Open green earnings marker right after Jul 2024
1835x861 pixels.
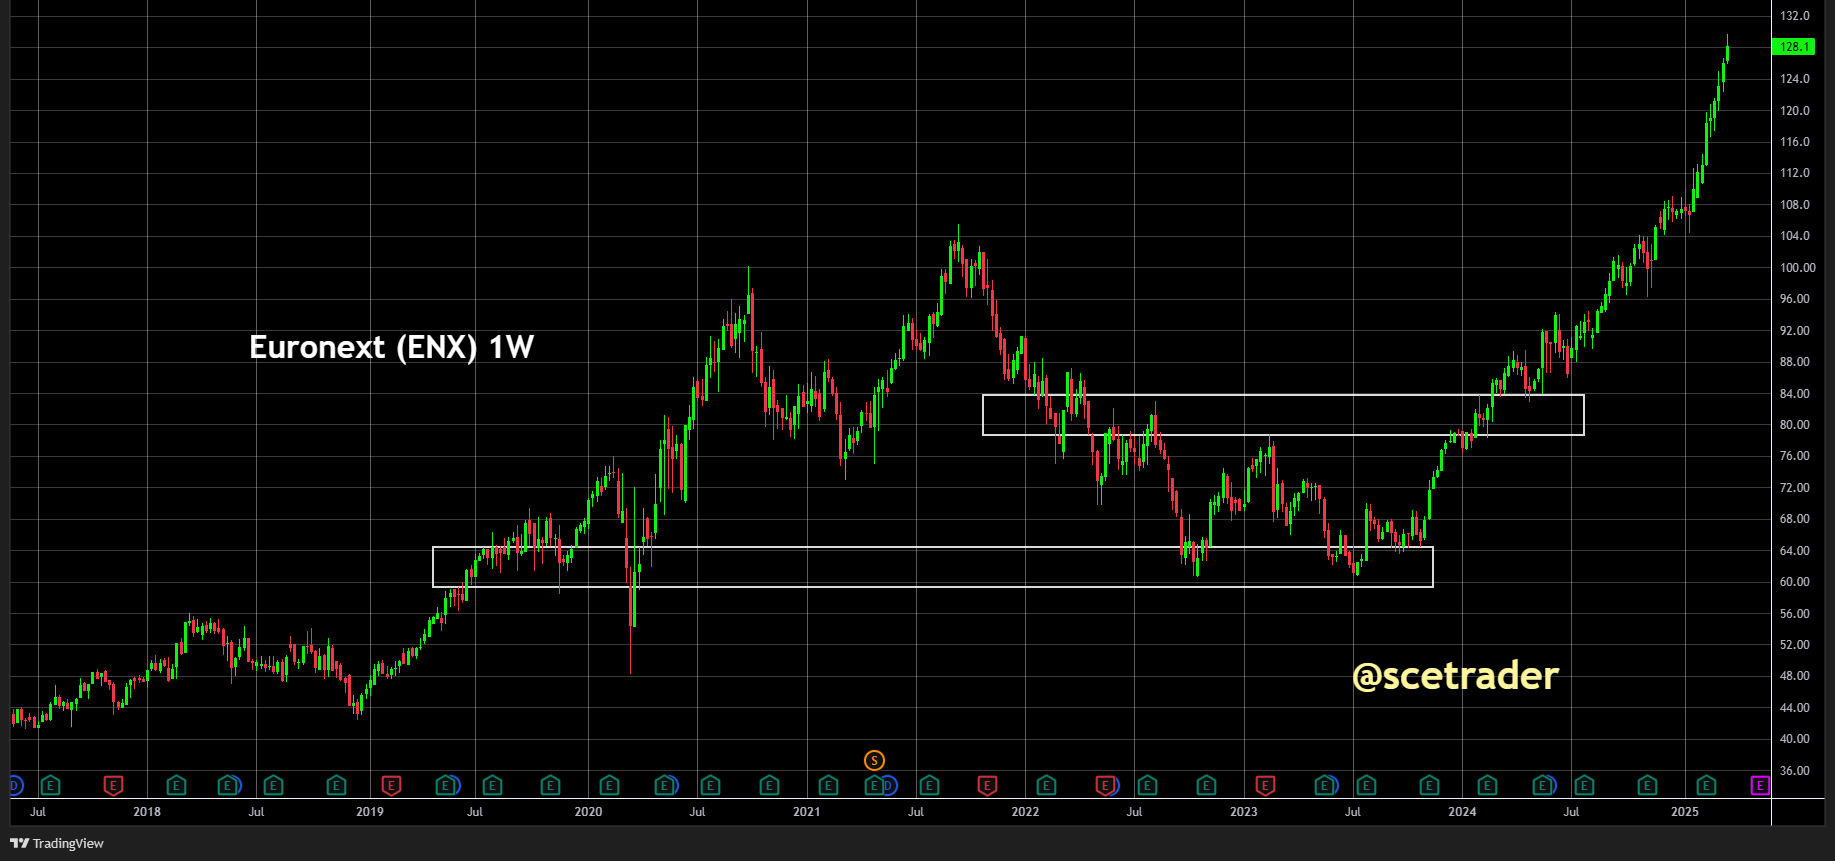click(x=1584, y=786)
